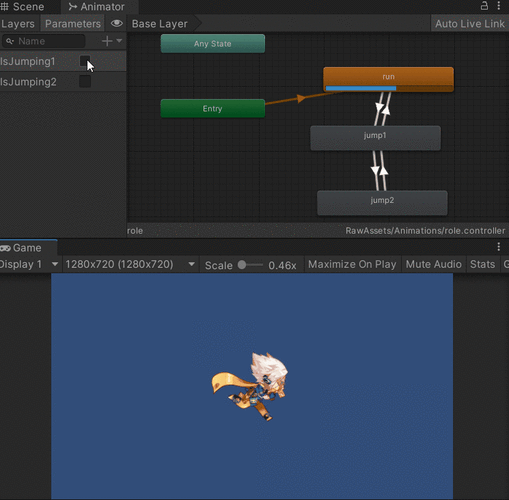The height and width of the screenshot is (500, 509).
Task: Click the Game tab controller icon
Action: pos(5,248)
